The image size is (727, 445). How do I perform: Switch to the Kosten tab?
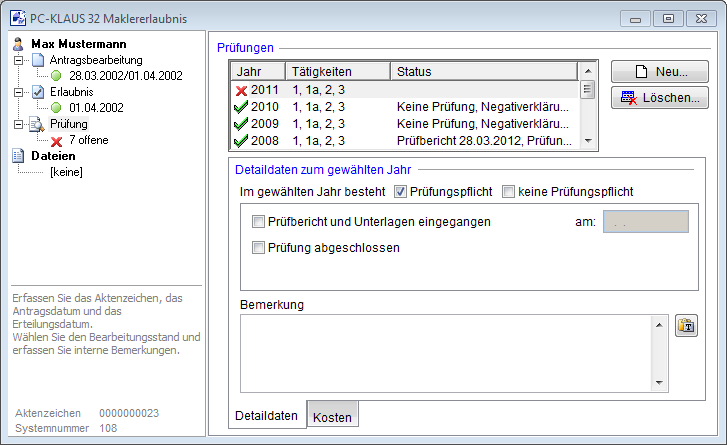pos(332,414)
